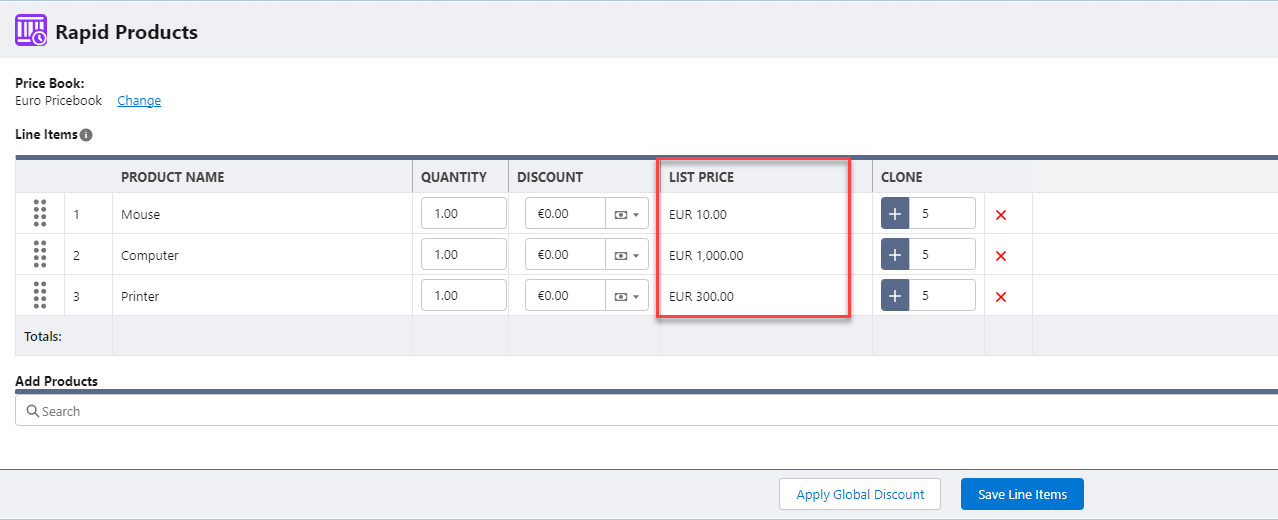Delete the Printer line item
The width and height of the screenshot is (1278, 520).
(x=1001, y=297)
